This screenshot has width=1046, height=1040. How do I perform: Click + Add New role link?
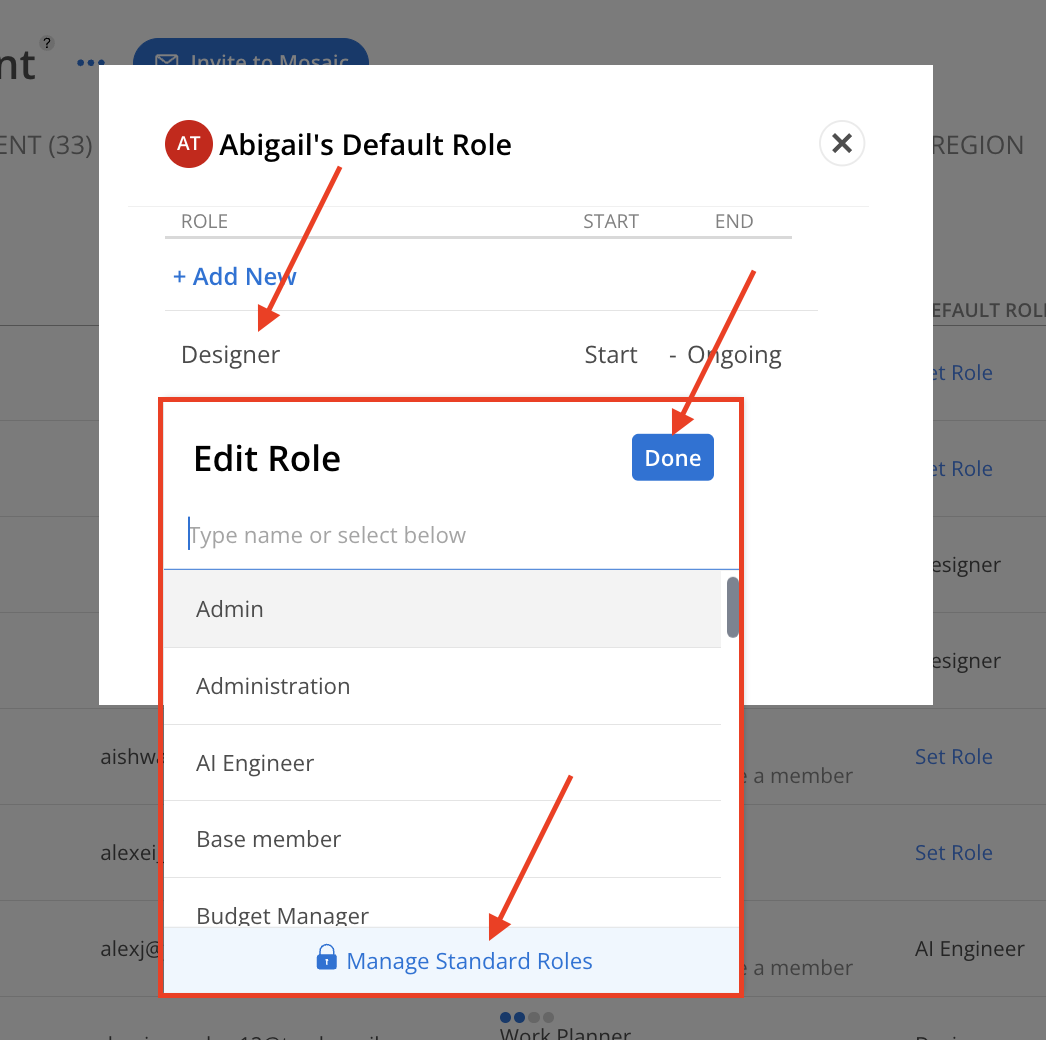tap(235, 276)
